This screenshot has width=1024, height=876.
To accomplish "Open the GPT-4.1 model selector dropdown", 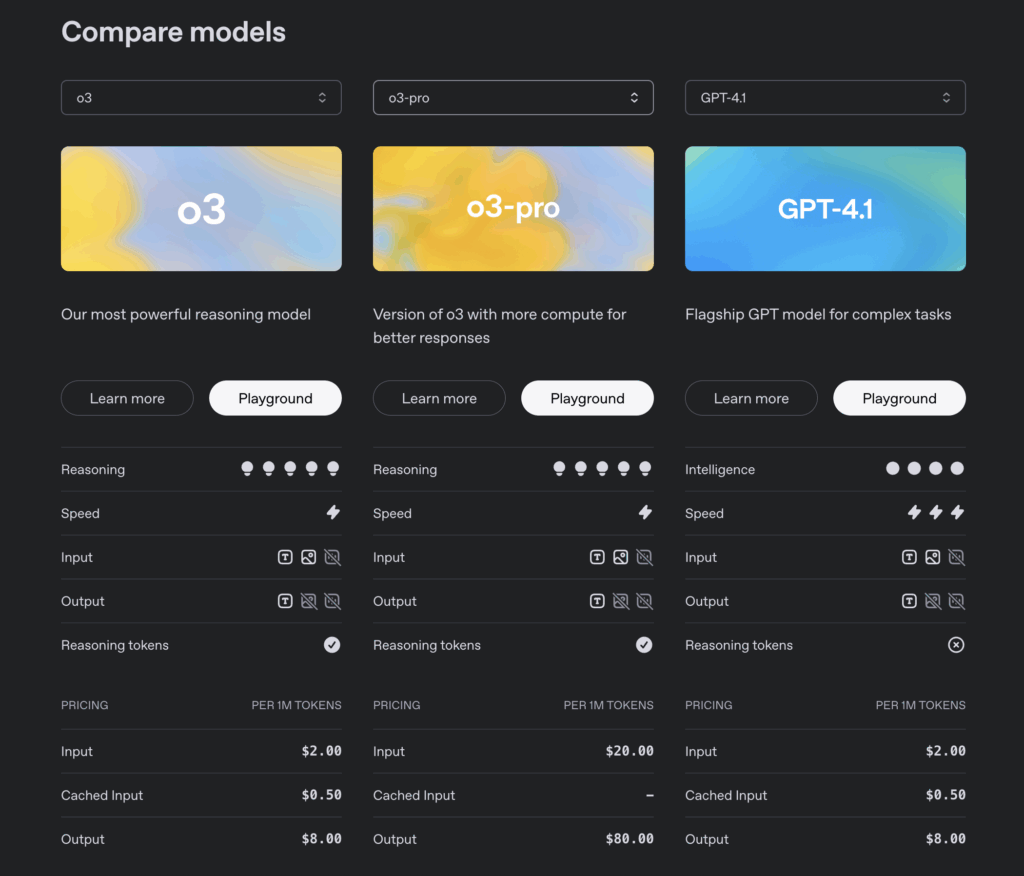I will click(x=825, y=98).
